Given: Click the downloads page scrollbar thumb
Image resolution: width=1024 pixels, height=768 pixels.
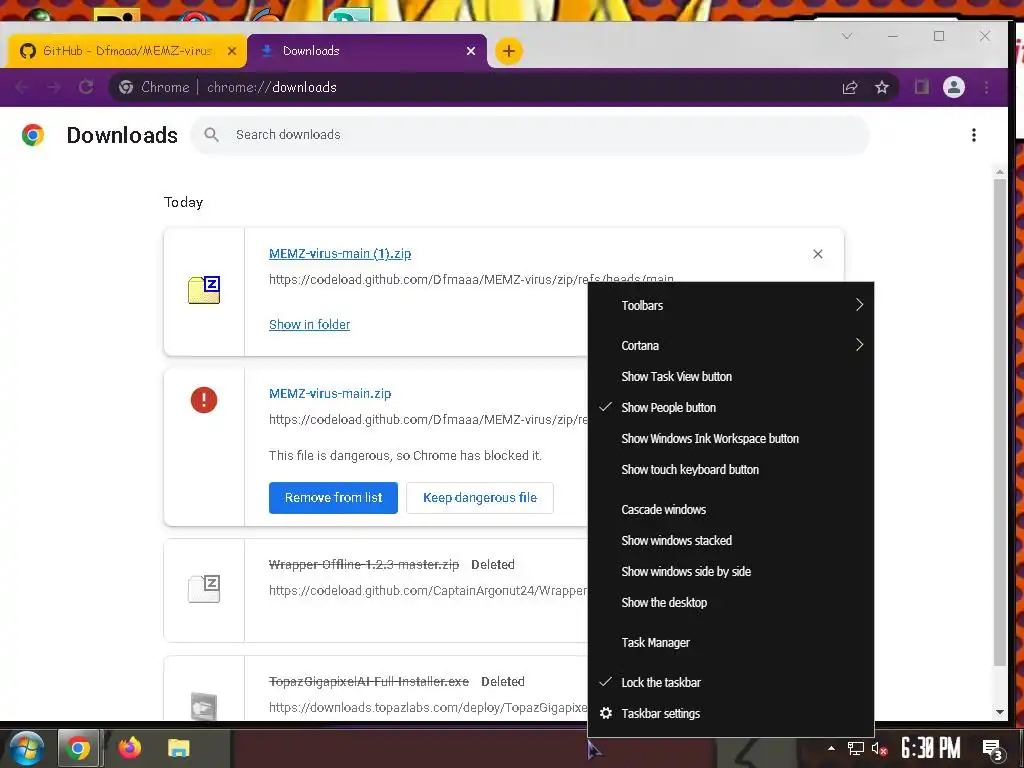Looking at the screenshot, I should tap(1000, 422).
